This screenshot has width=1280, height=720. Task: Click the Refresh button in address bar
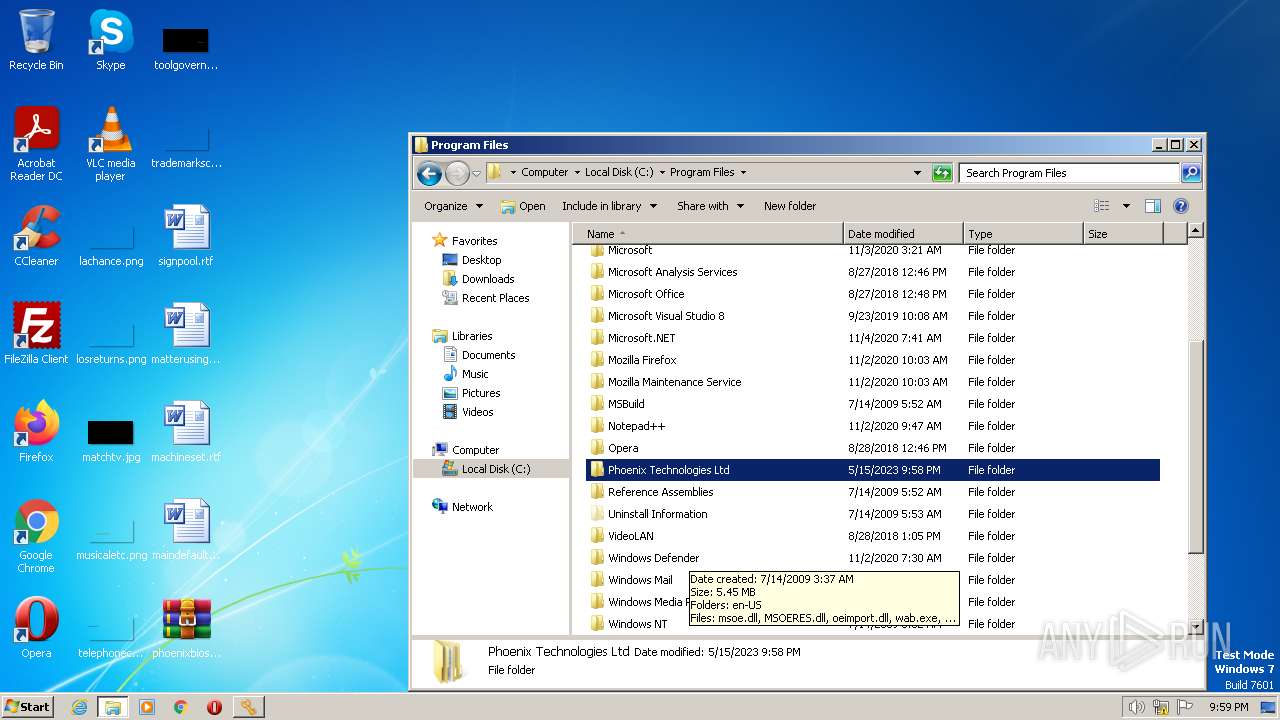[x=942, y=173]
